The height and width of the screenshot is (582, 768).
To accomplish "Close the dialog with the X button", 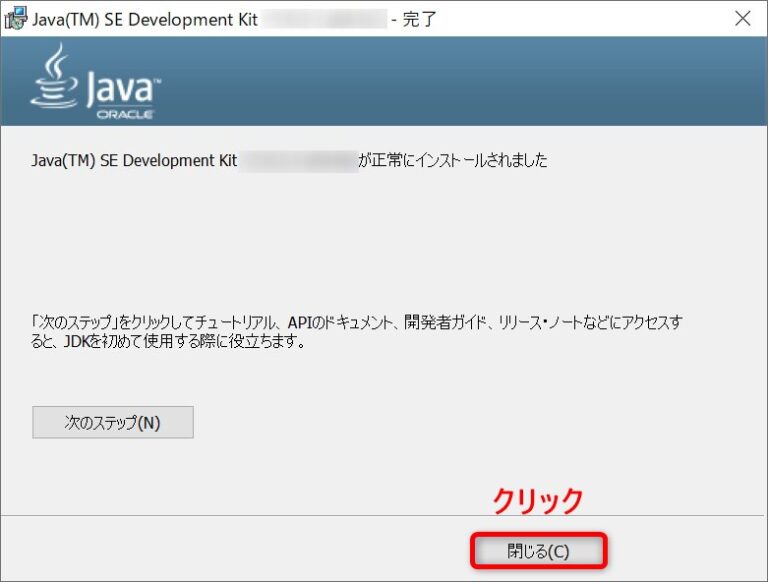I will (742, 18).
